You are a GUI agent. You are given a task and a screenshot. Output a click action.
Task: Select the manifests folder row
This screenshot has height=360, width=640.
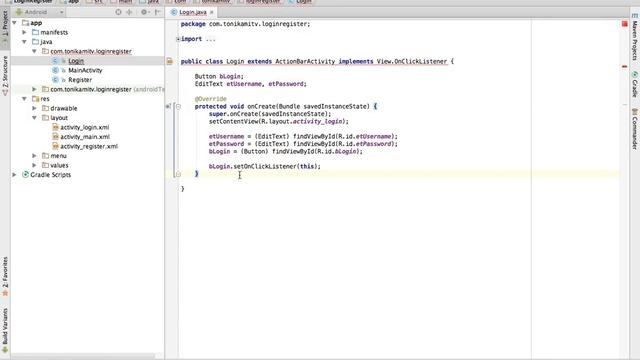[x=87, y=32]
